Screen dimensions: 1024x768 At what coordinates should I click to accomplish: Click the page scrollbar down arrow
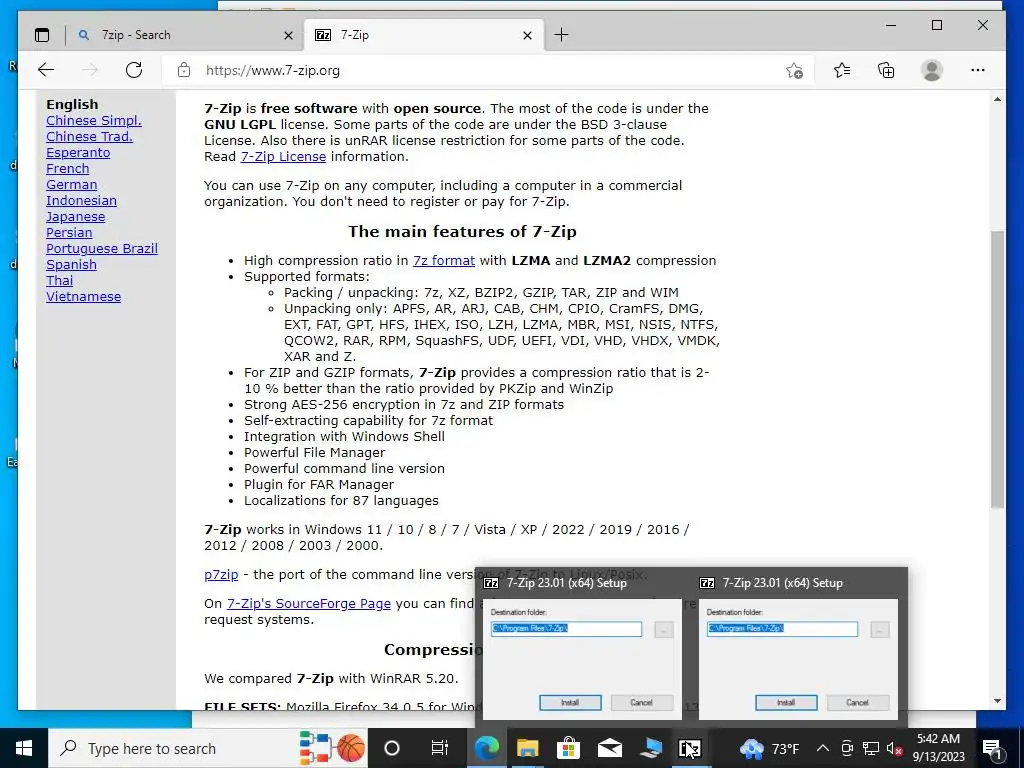tap(997, 701)
